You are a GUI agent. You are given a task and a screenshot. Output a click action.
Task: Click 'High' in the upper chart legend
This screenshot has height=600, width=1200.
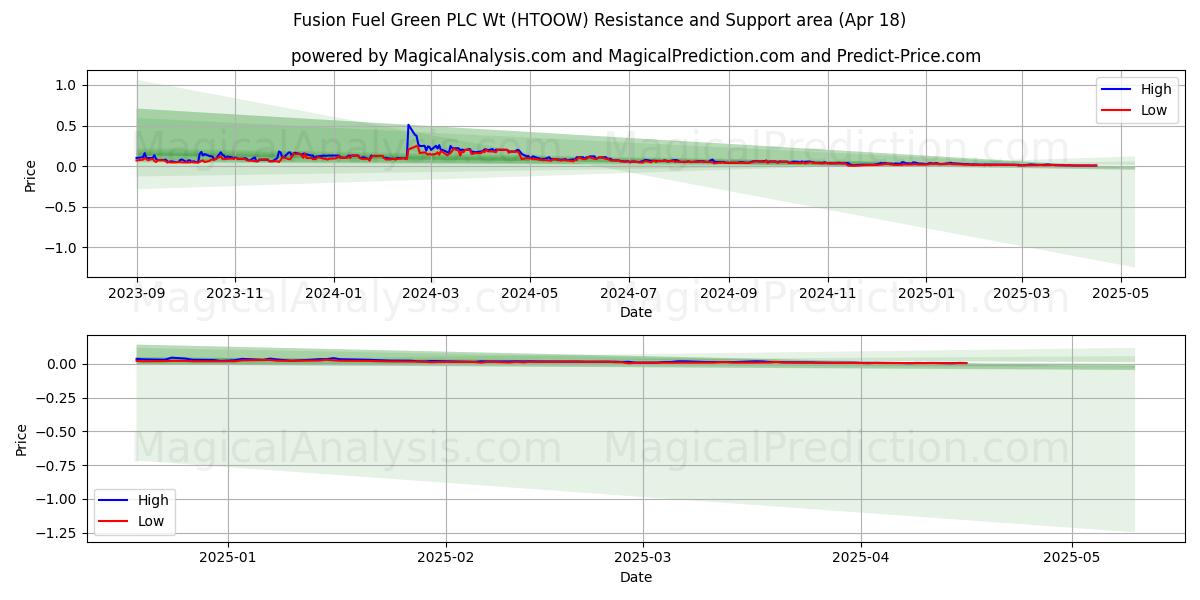(x=1156, y=89)
